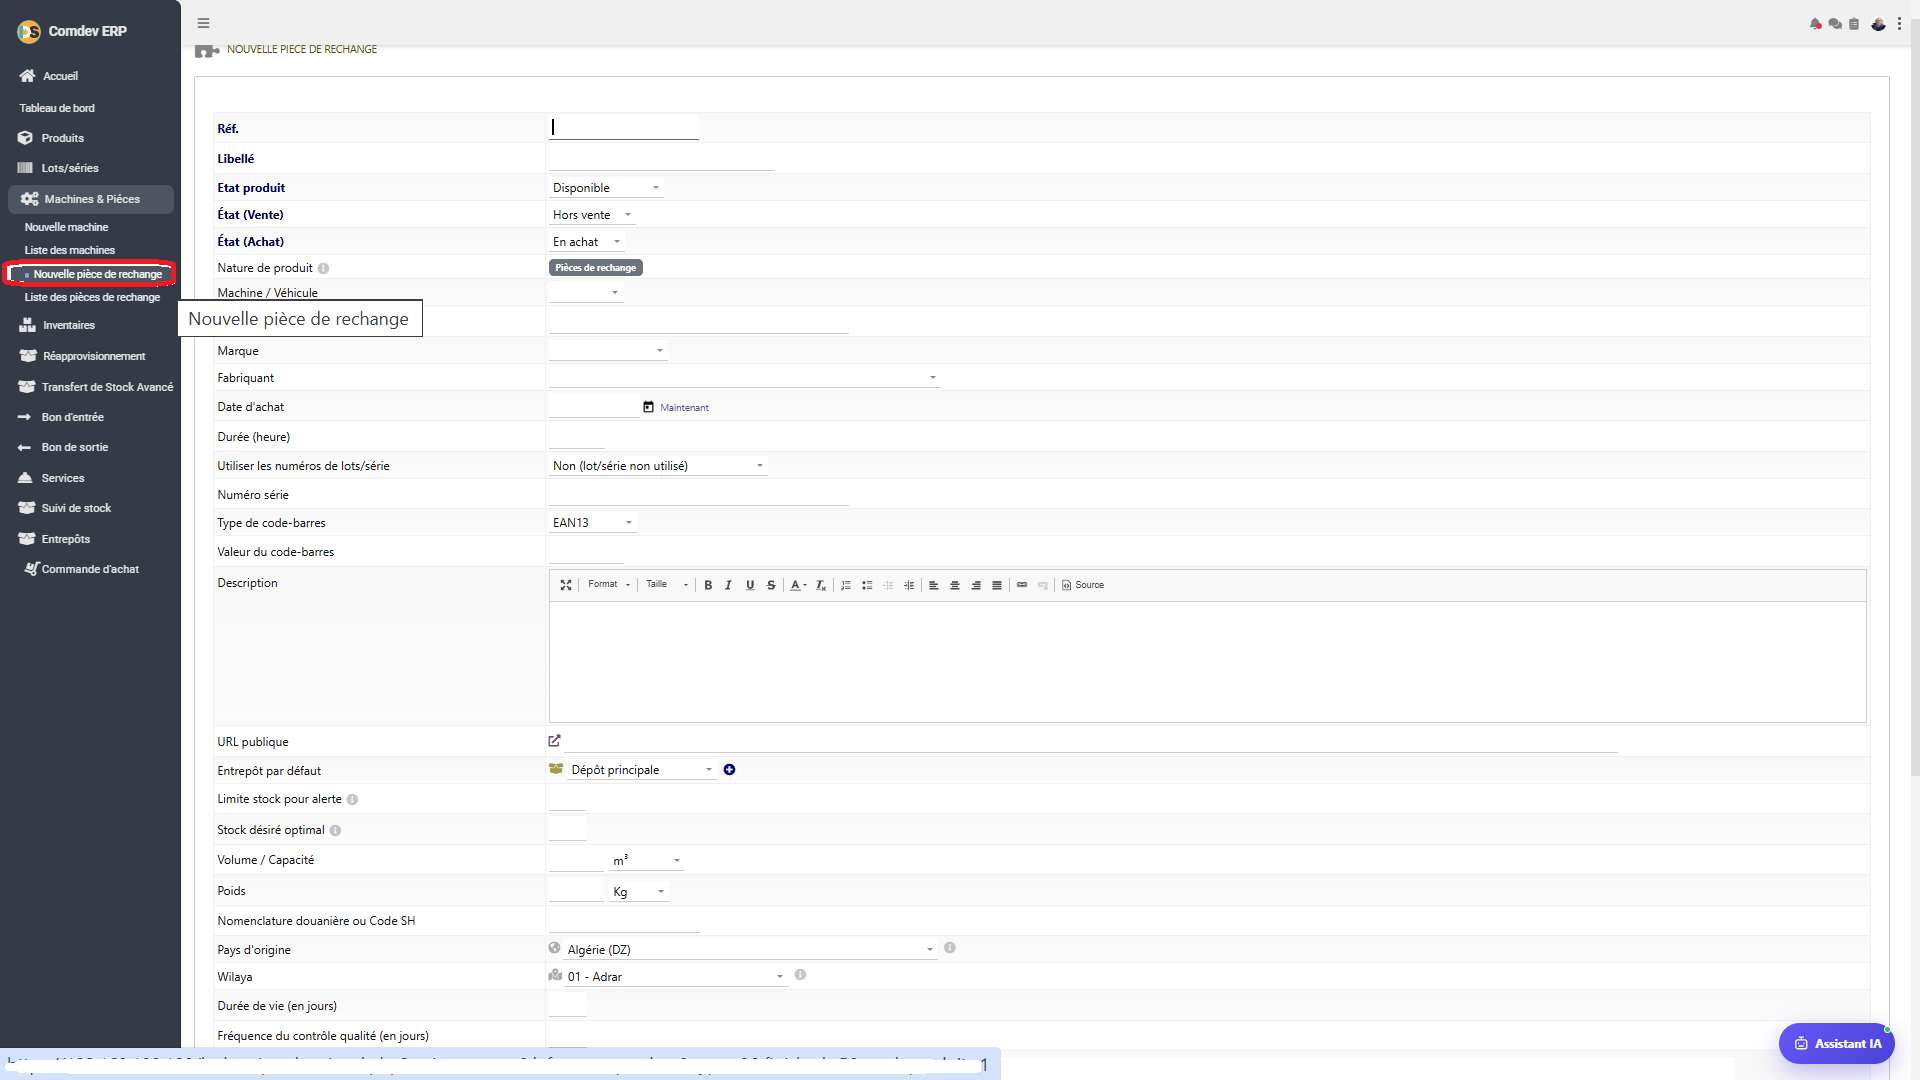Open Commande d'achat in the sidebar
The image size is (1920, 1080).
(90, 569)
